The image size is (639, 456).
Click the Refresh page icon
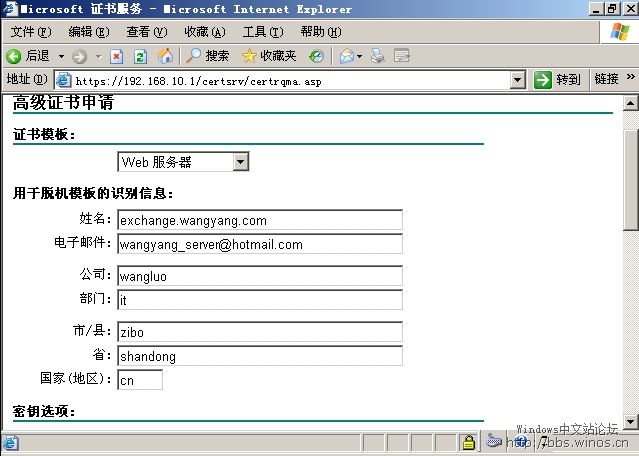tap(140, 56)
